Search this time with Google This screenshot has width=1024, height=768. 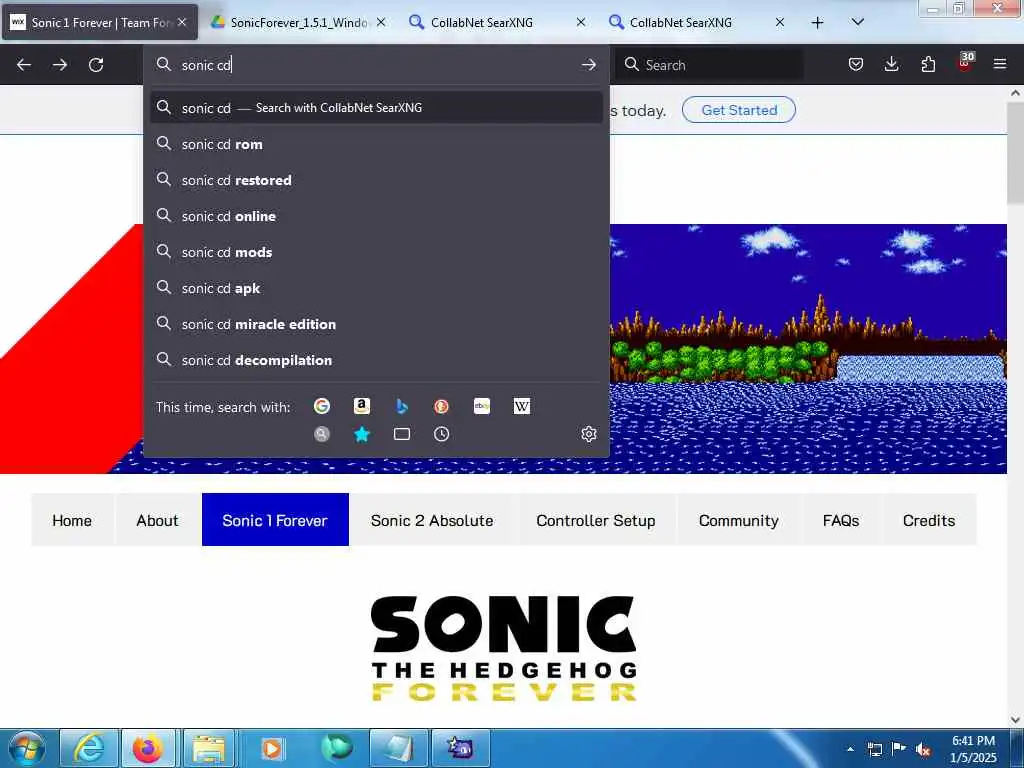(x=322, y=406)
